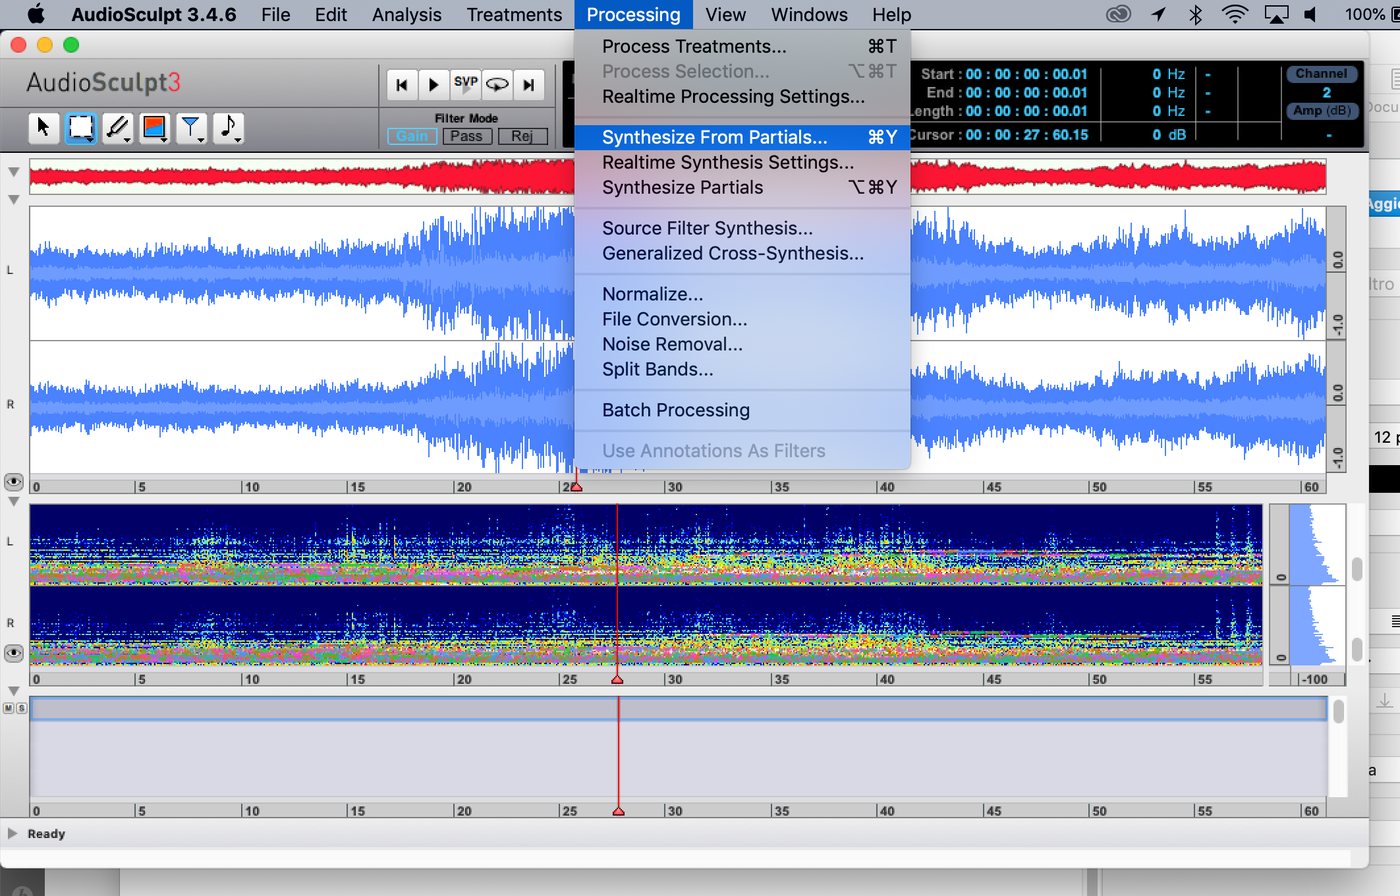This screenshot has width=1400, height=896.
Task: Expand the status bar Ready triangle
Action: (x=12, y=833)
